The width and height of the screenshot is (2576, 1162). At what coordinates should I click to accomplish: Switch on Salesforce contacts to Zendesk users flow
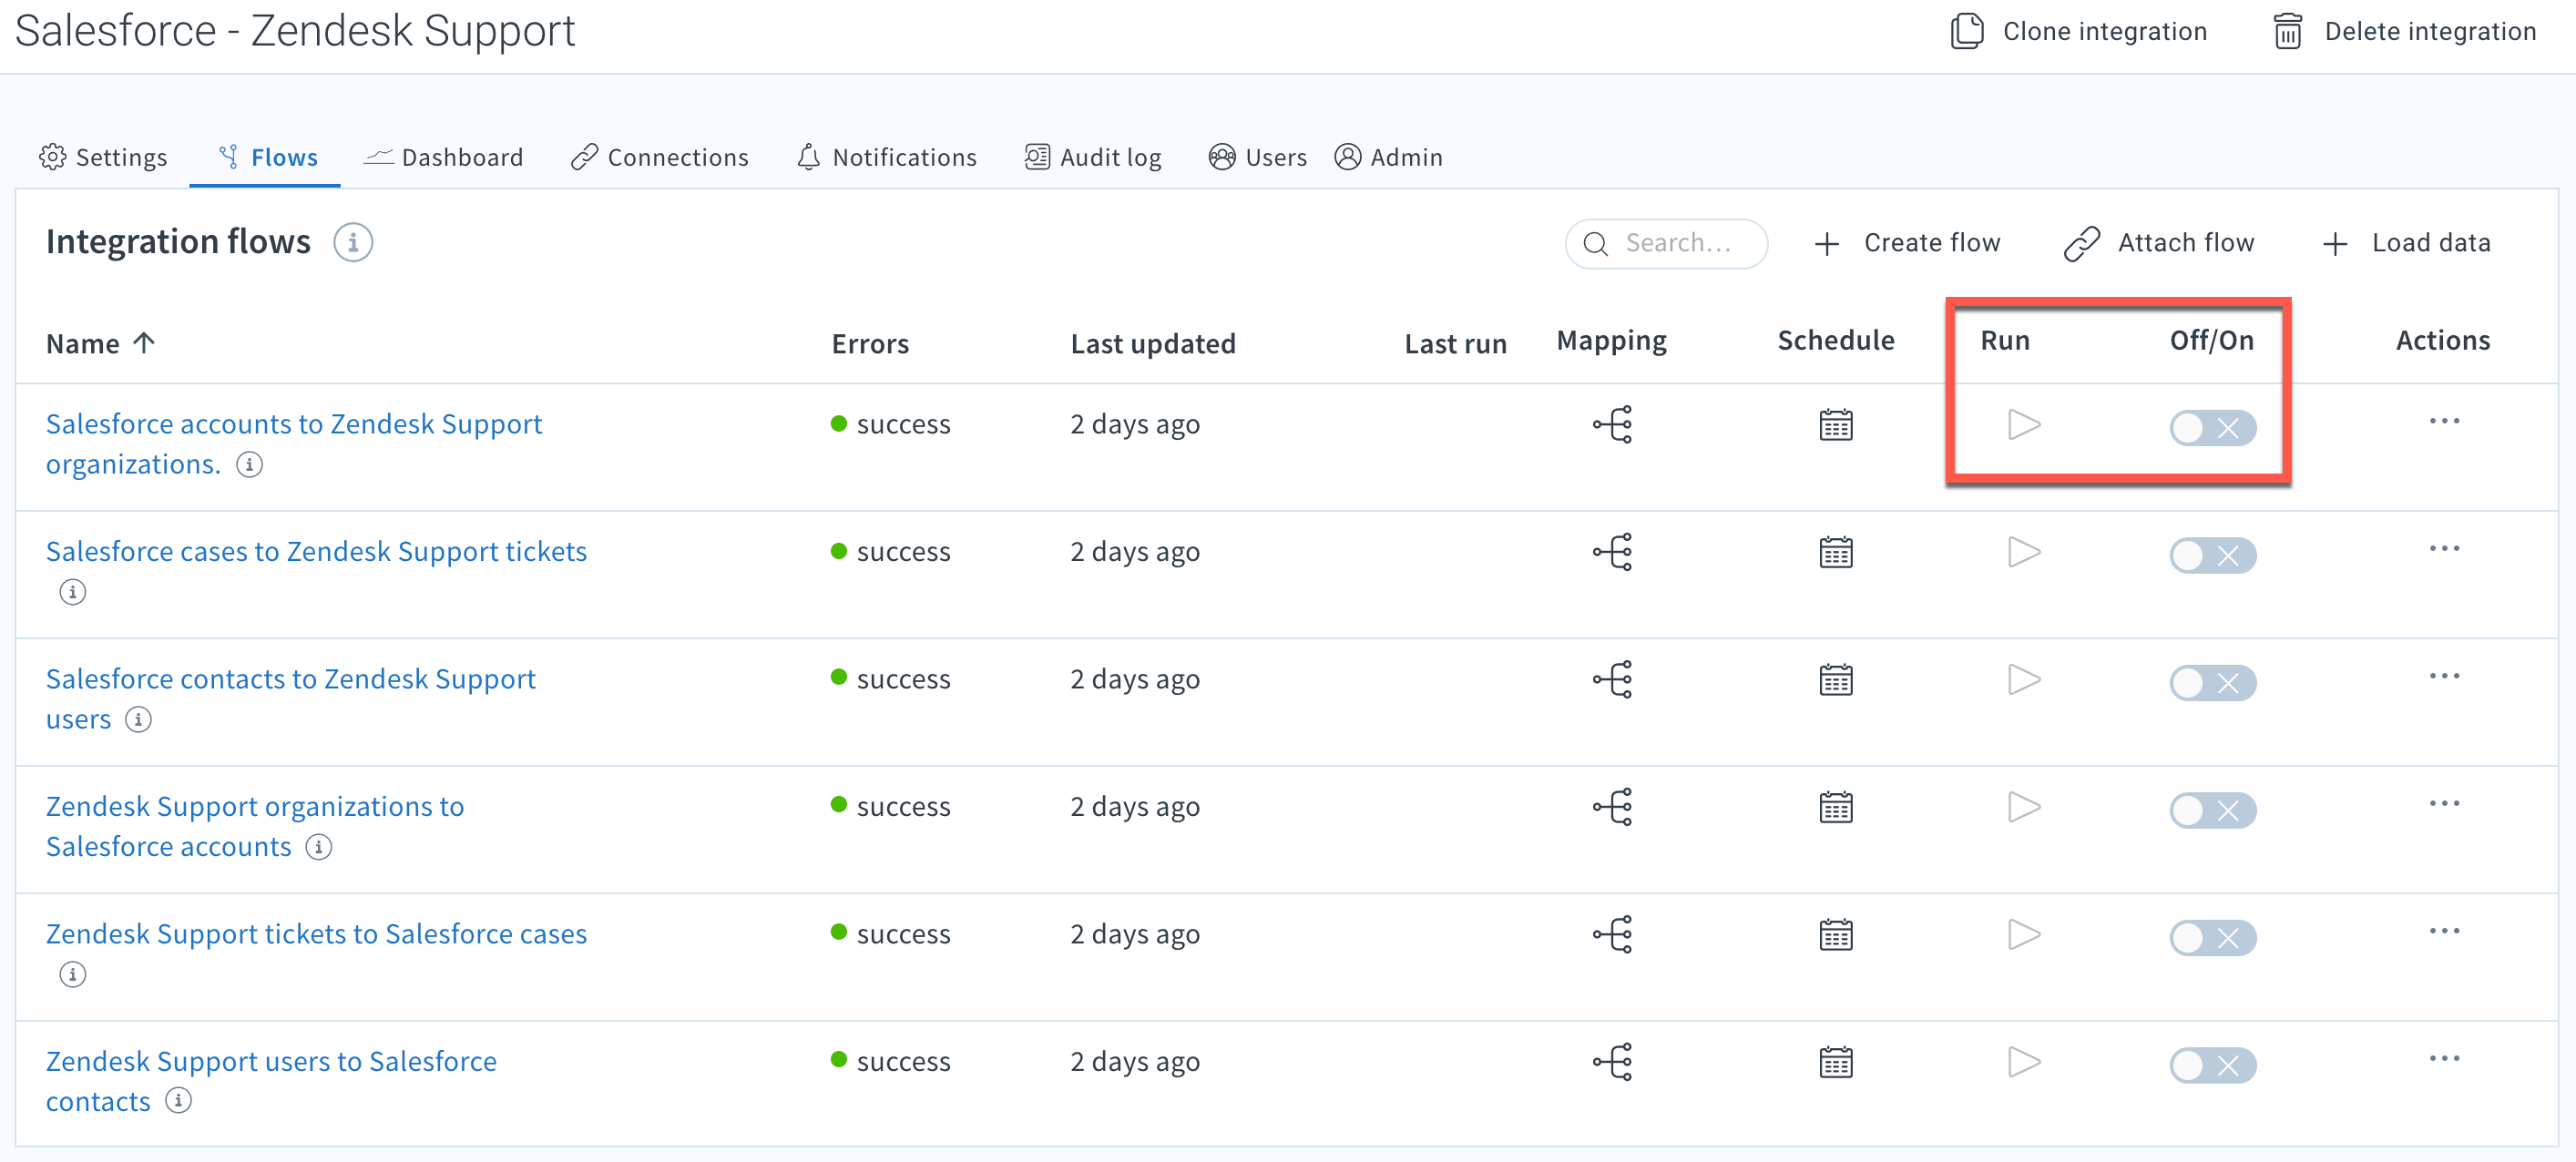[2212, 683]
